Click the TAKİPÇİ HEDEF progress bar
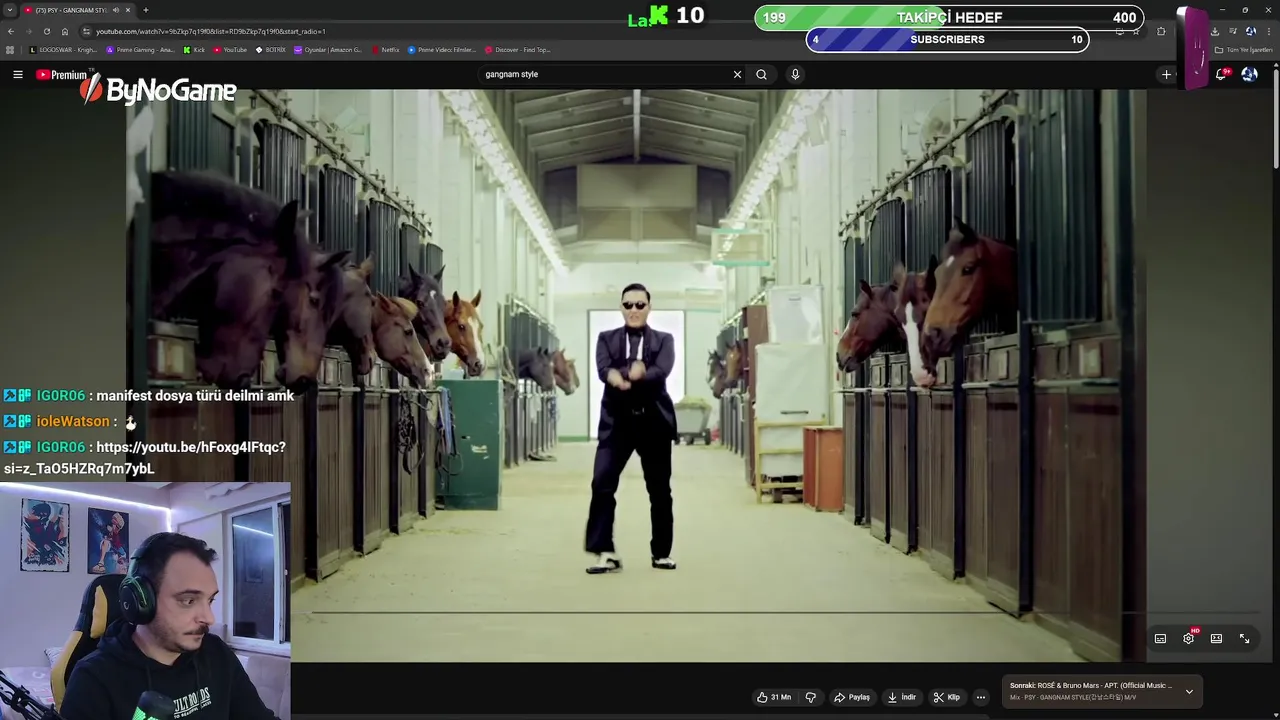This screenshot has height=720, width=1280. [x=949, y=17]
